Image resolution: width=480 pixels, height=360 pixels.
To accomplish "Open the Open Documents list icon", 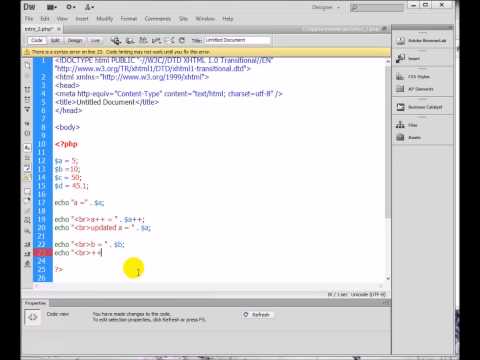I will coord(28,65).
